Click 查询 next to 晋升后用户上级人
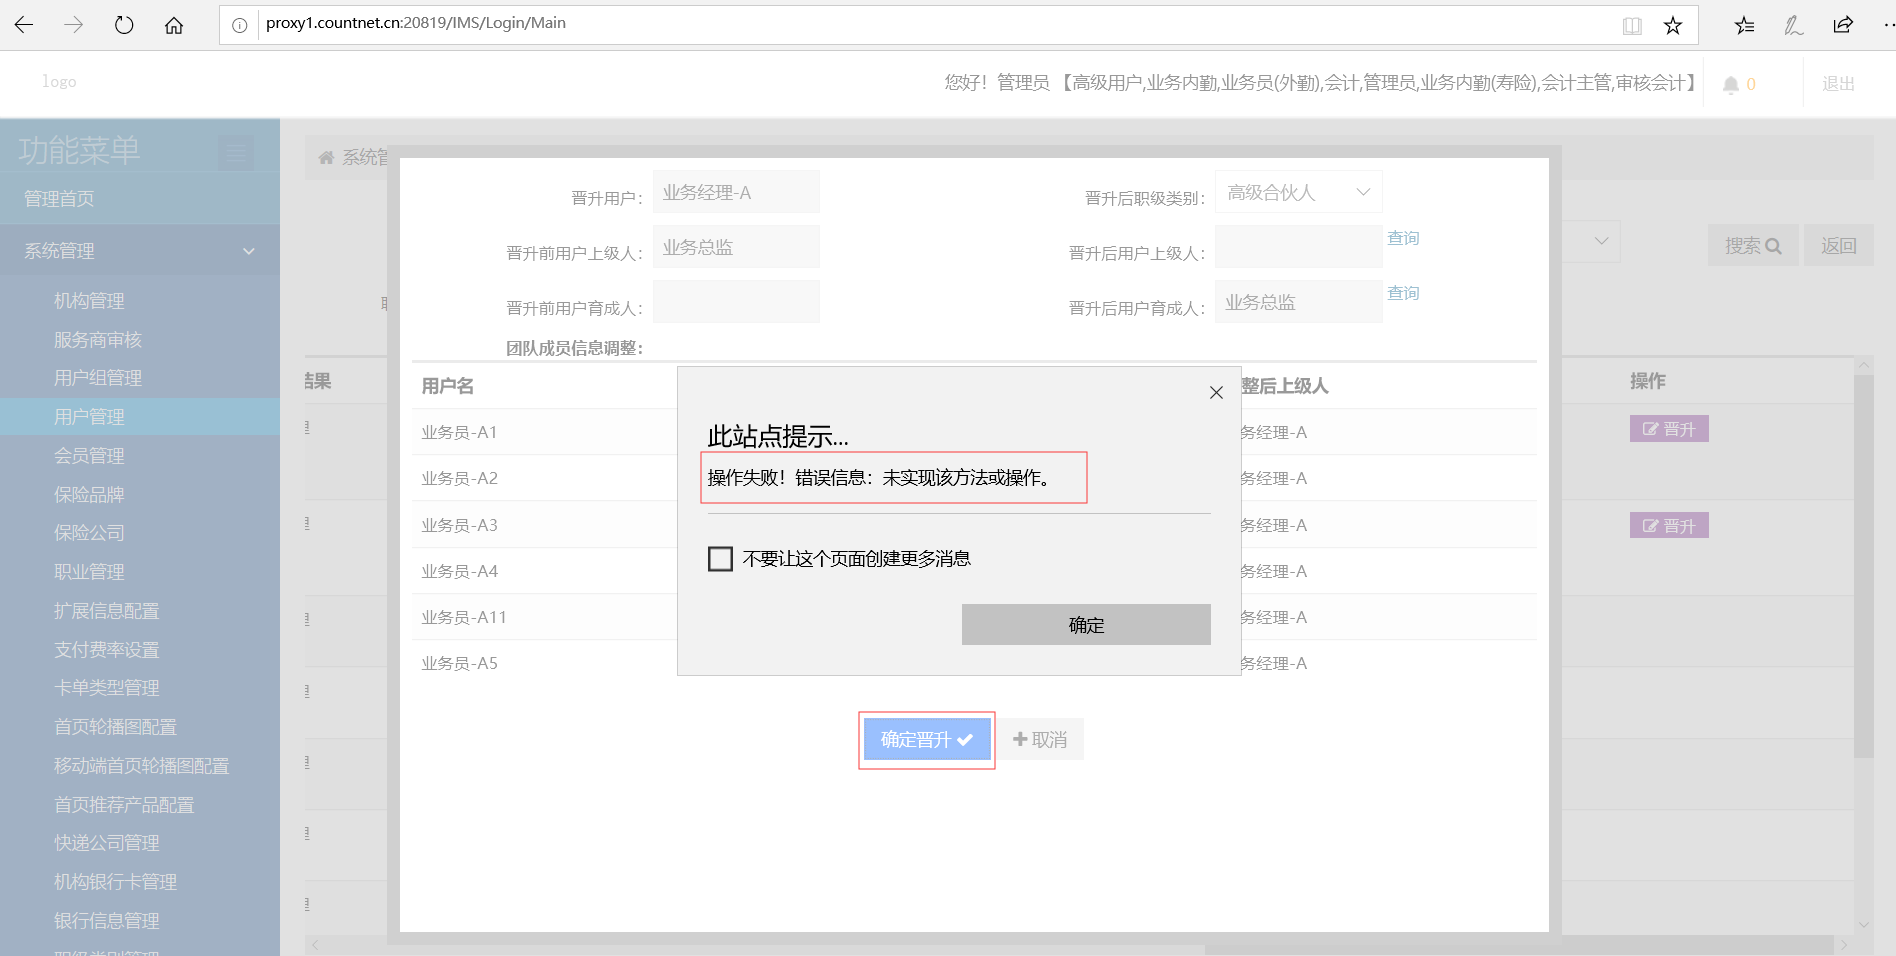 [1403, 238]
